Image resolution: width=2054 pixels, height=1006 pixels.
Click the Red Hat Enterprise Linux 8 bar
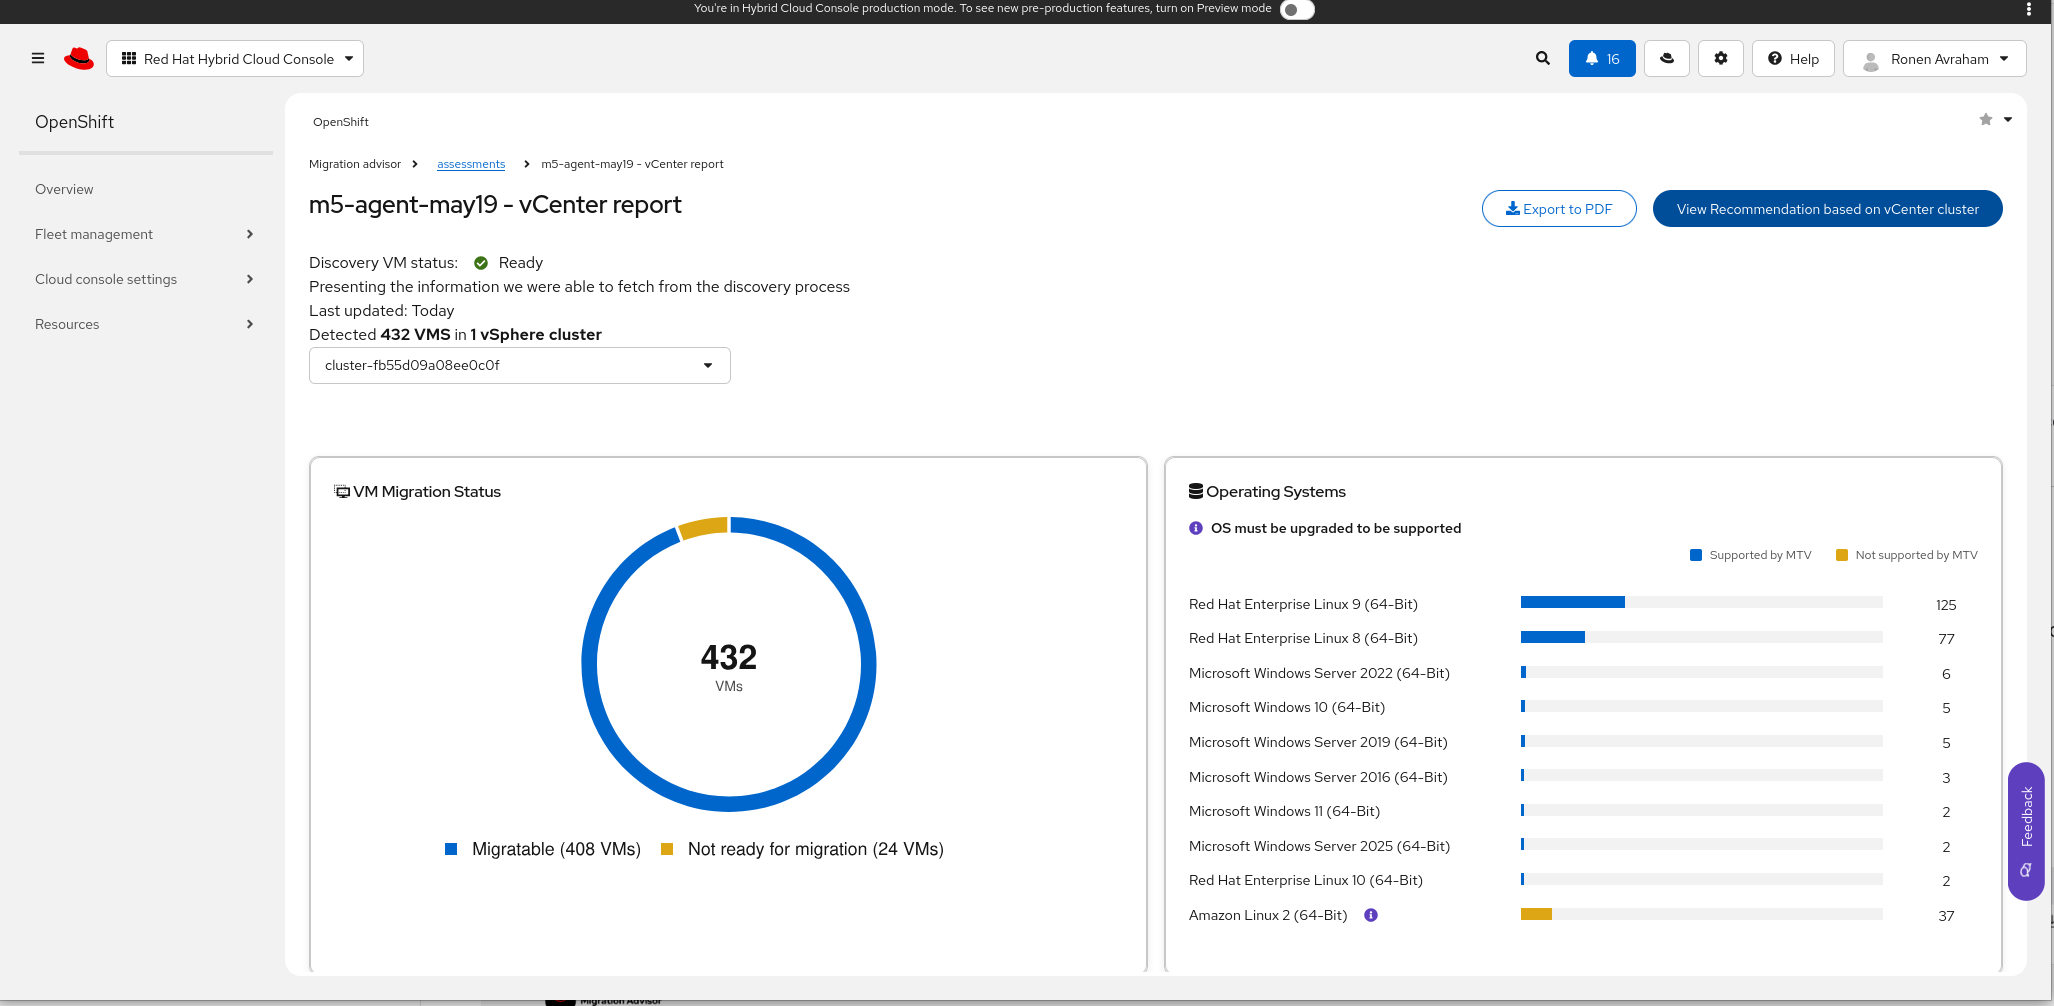click(x=1553, y=637)
